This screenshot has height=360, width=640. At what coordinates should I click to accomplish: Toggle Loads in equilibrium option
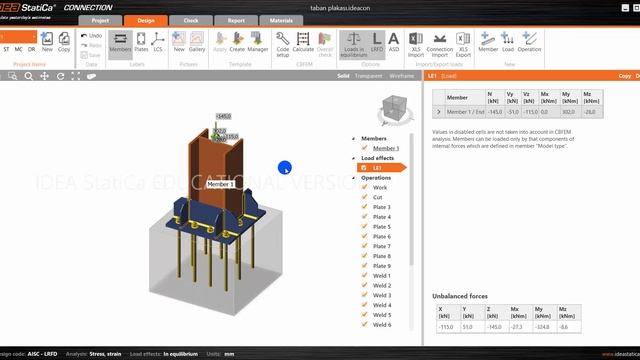(x=353, y=45)
